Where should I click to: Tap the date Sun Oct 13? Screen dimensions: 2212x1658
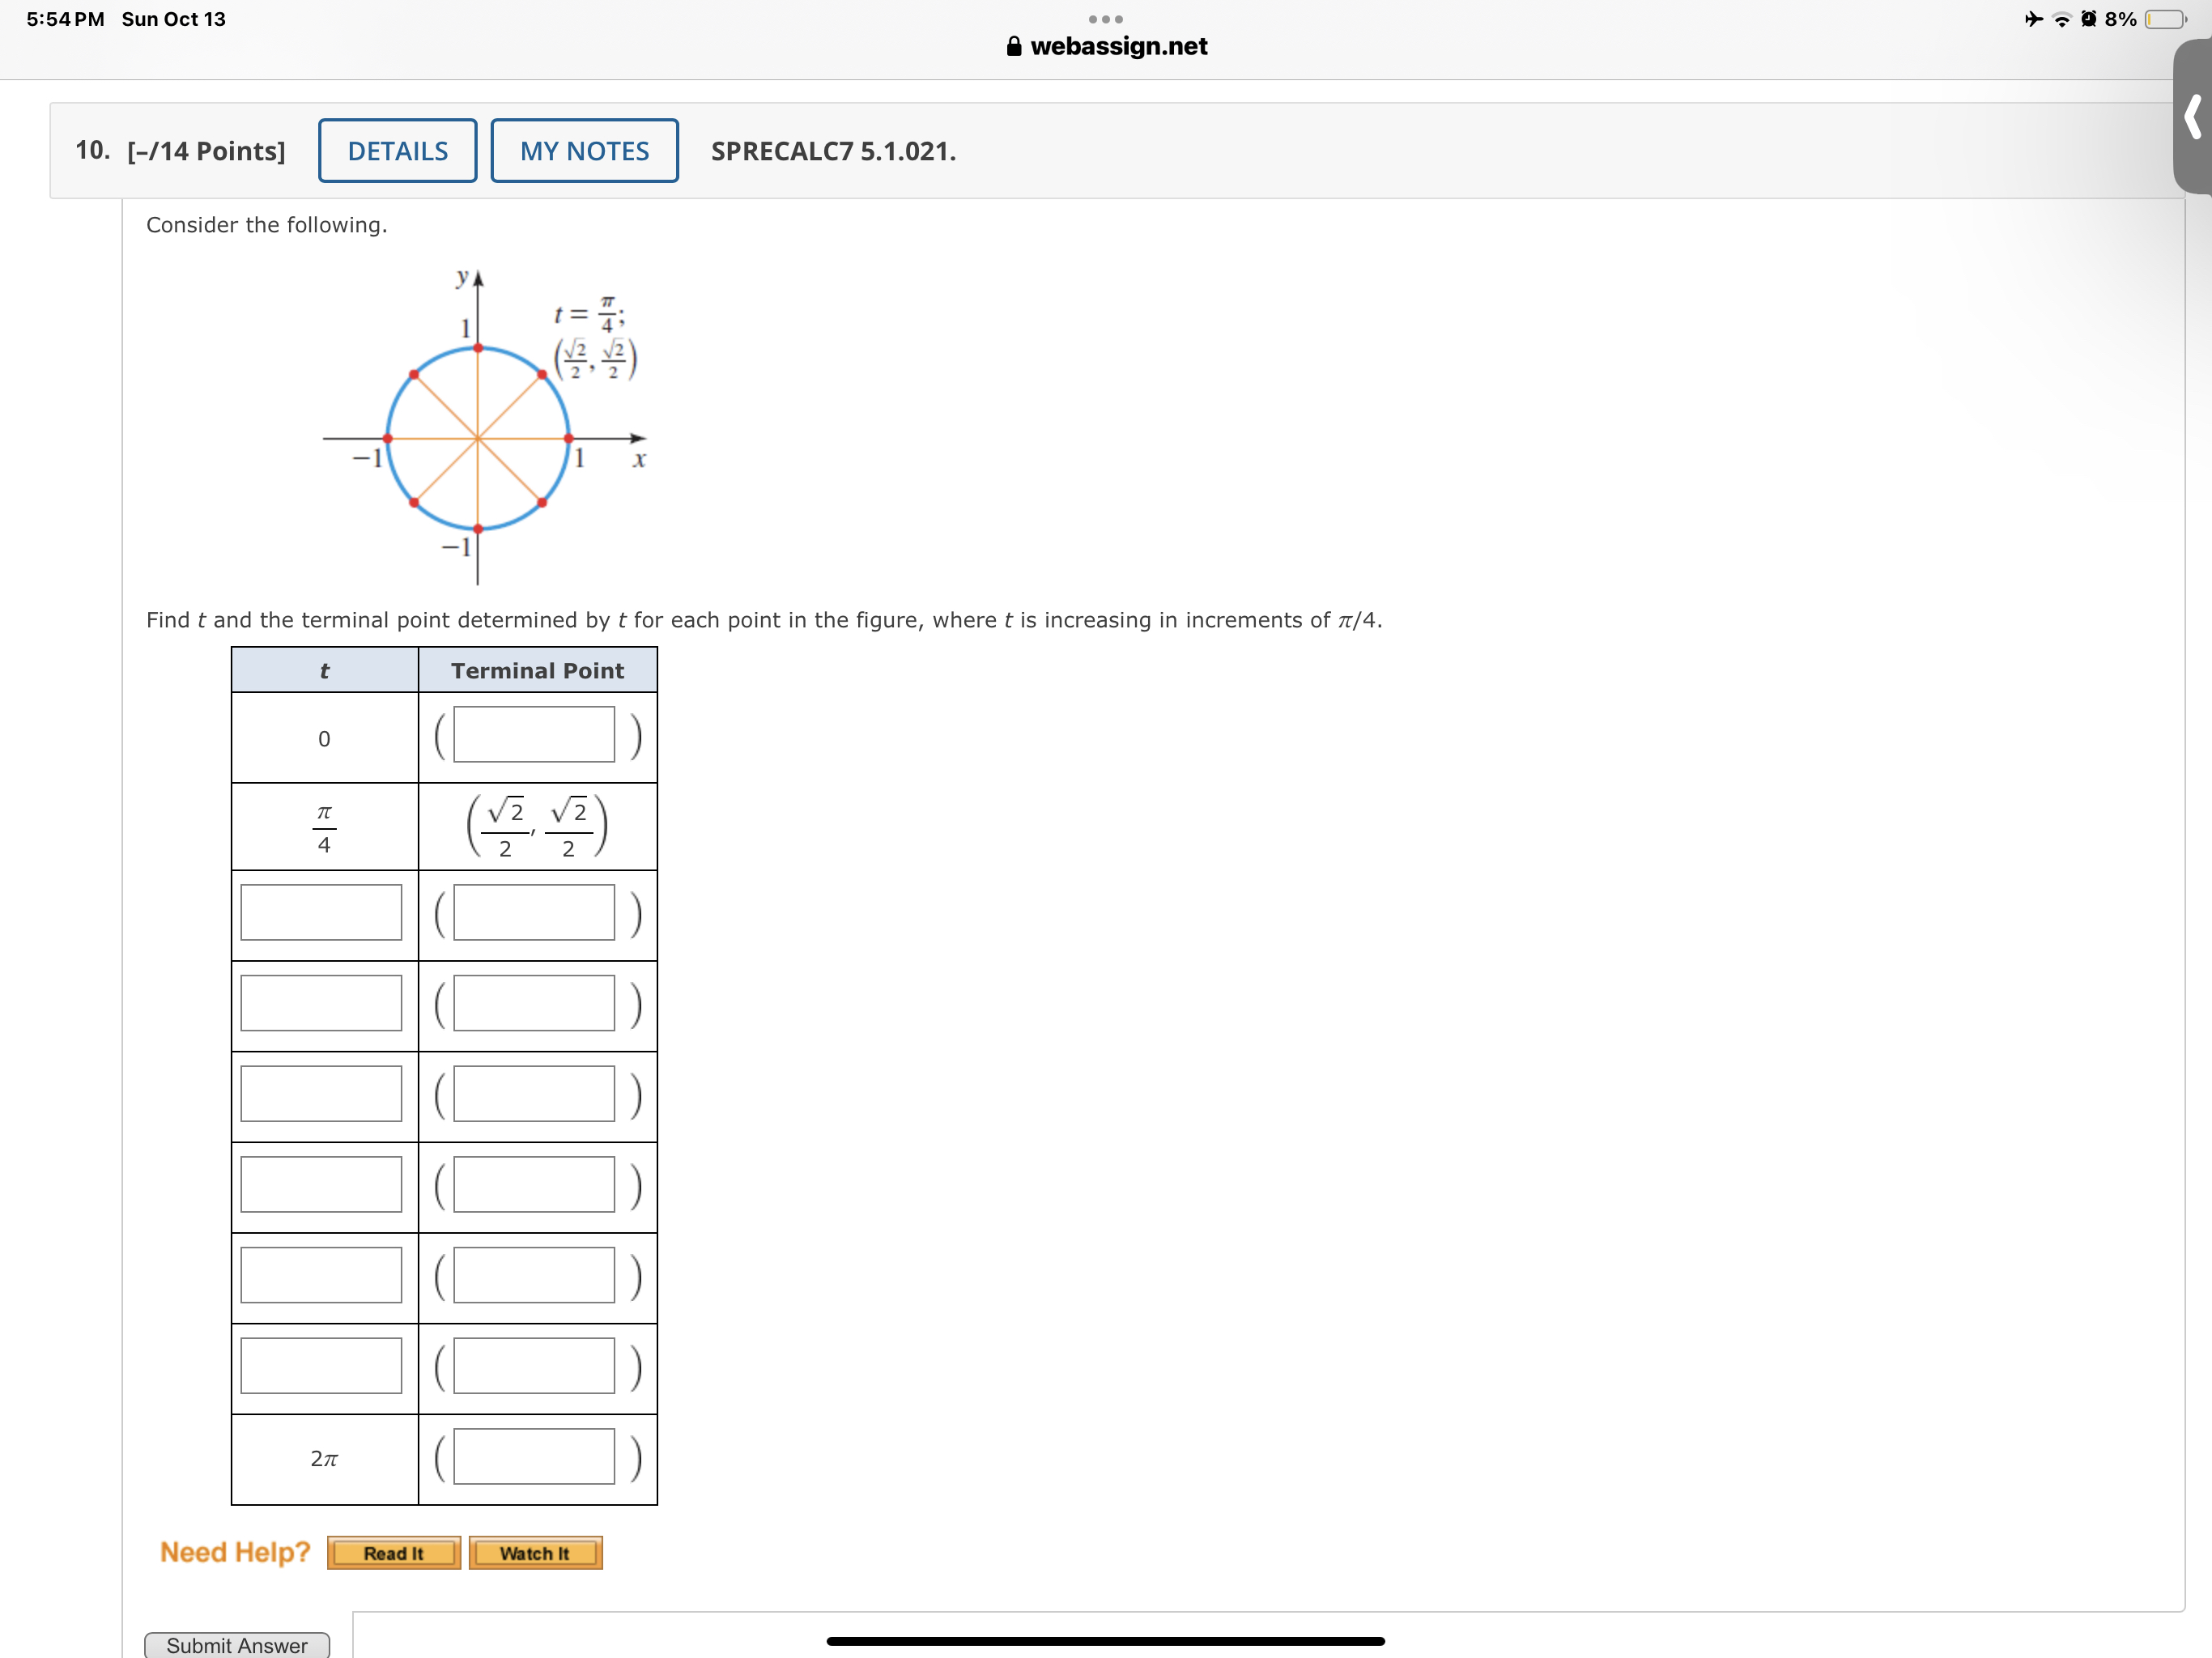pyautogui.click(x=173, y=18)
